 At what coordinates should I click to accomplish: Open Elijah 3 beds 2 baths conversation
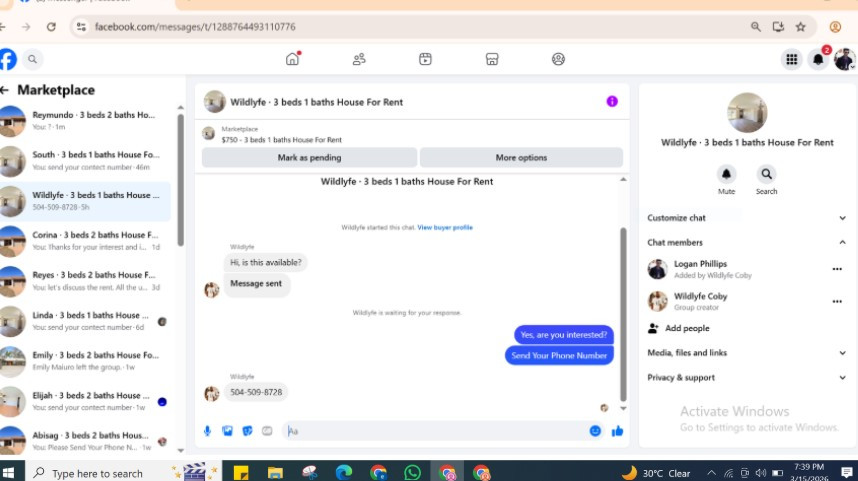85,402
